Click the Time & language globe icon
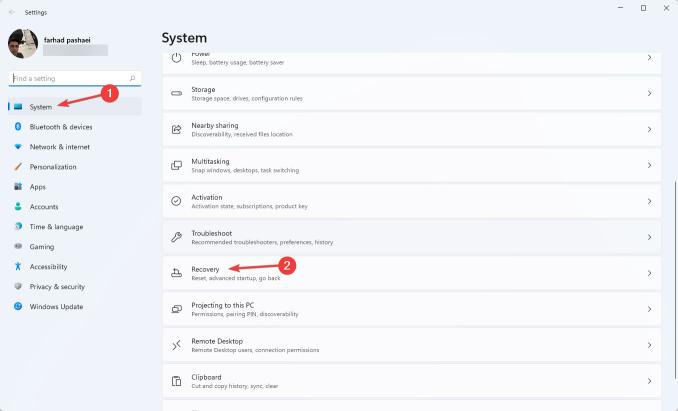678x411 pixels. tap(18, 226)
